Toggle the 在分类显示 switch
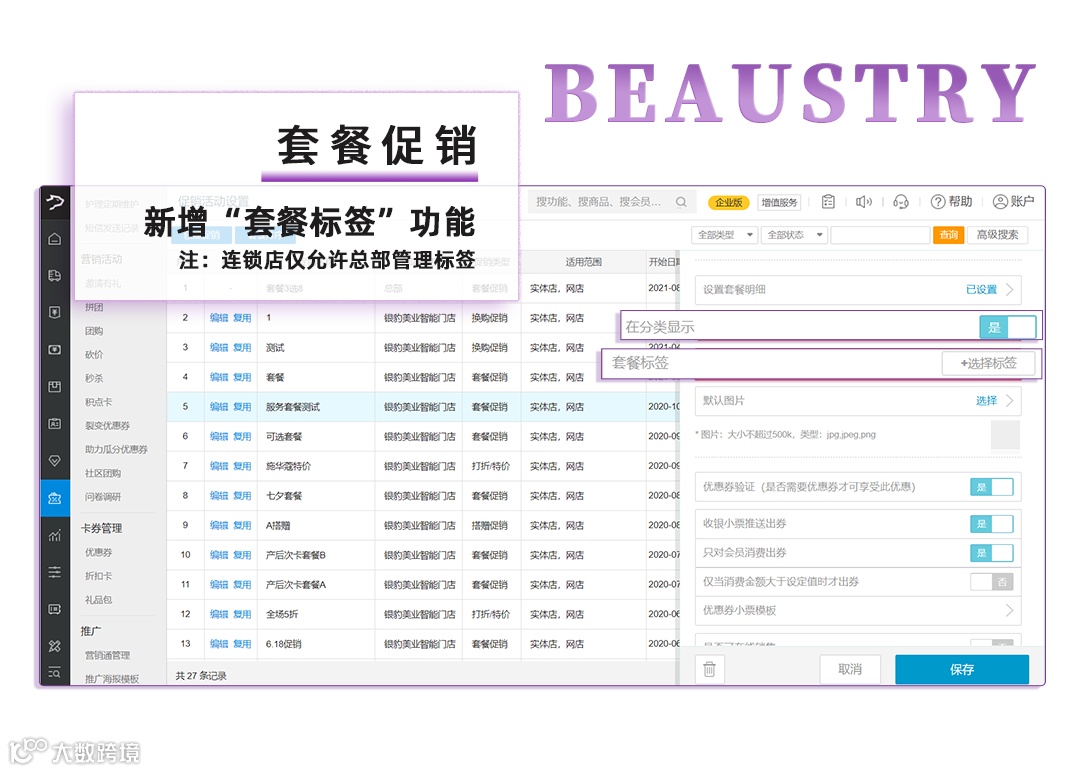 (x=1008, y=327)
